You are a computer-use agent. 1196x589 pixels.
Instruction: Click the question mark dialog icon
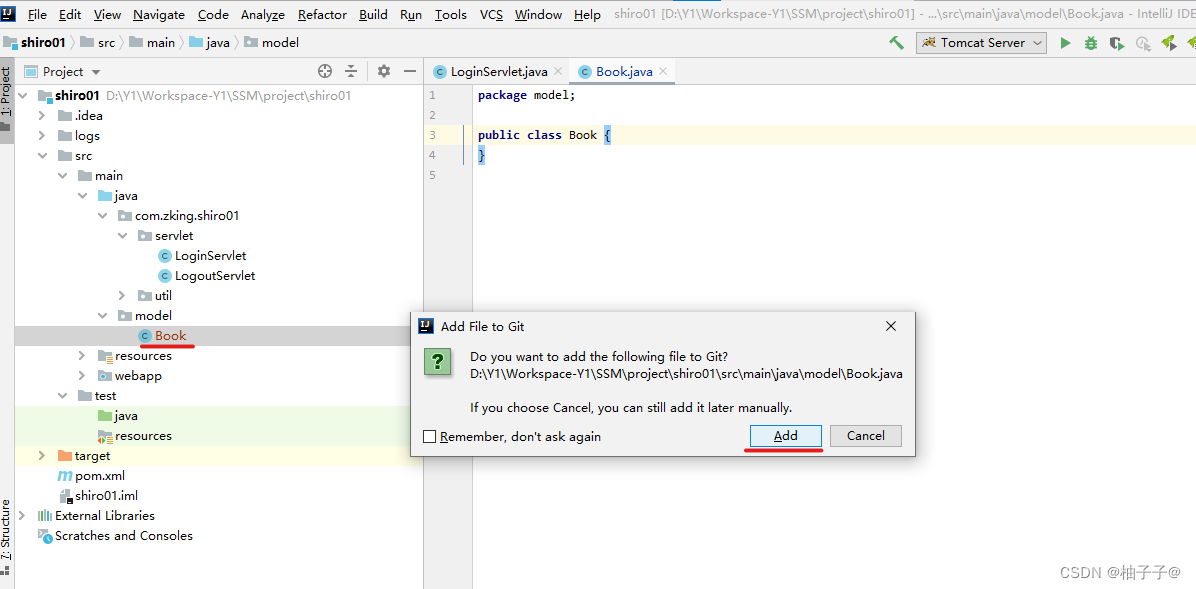[x=437, y=362]
